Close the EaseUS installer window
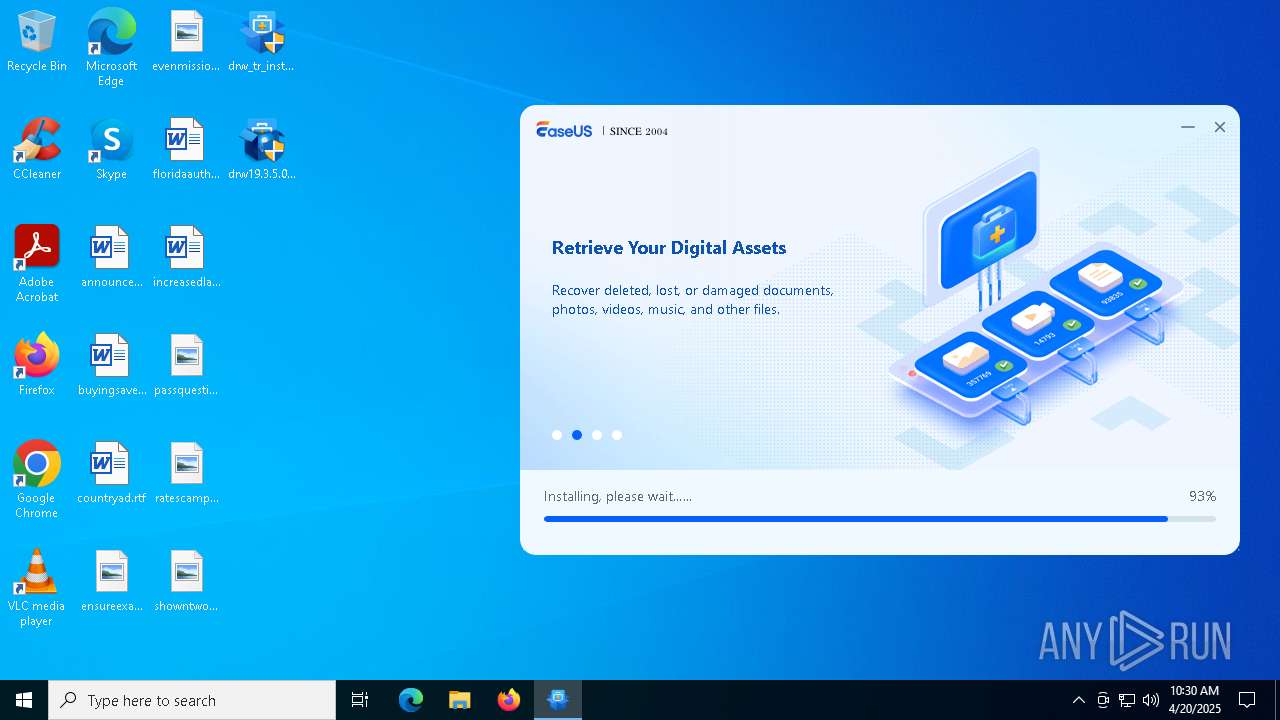Image resolution: width=1280 pixels, height=720 pixels. [1220, 127]
